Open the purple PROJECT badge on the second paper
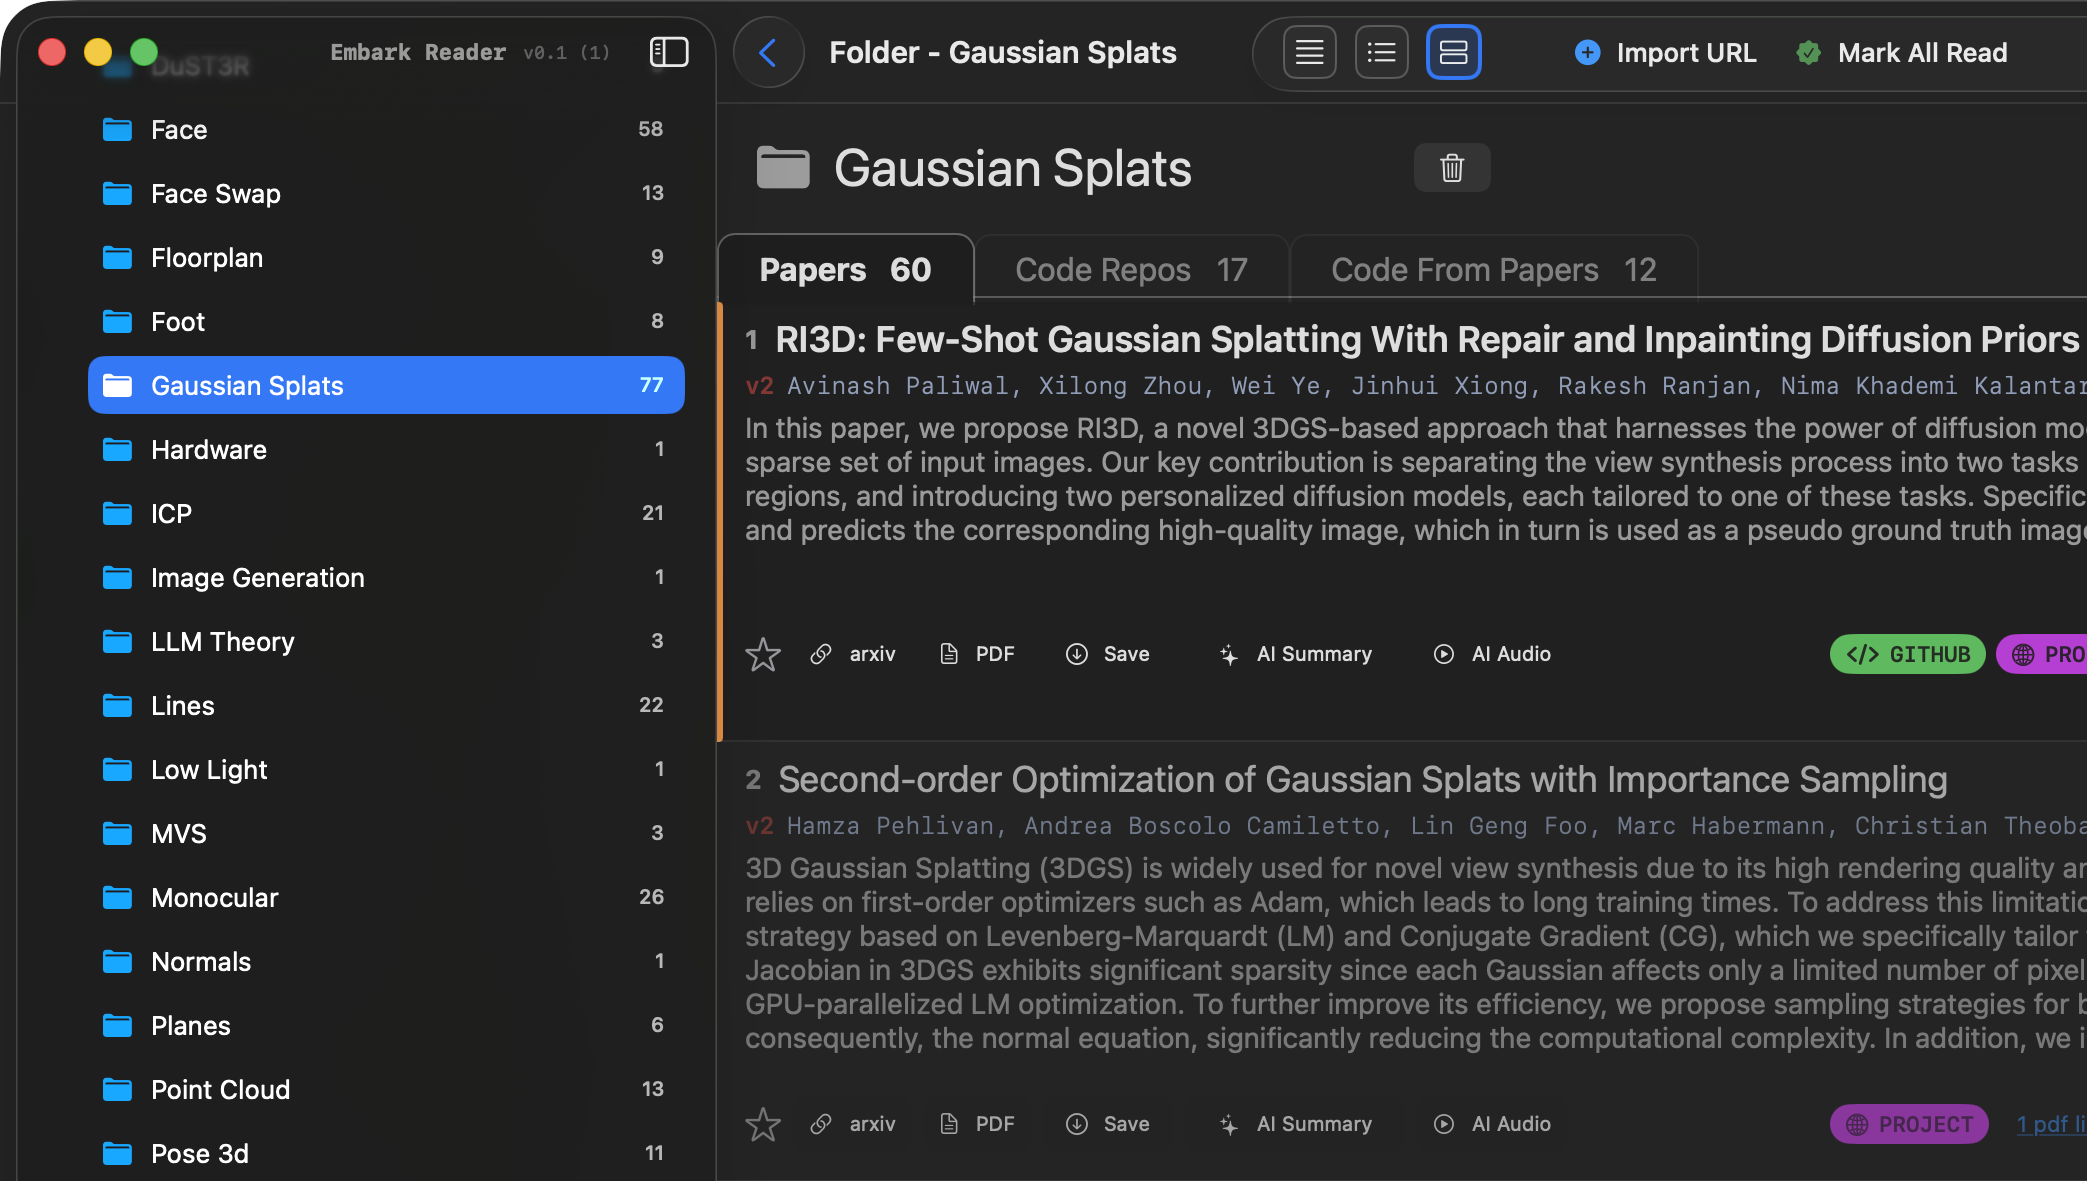The width and height of the screenshot is (2087, 1181). [x=1909, y=1124]
